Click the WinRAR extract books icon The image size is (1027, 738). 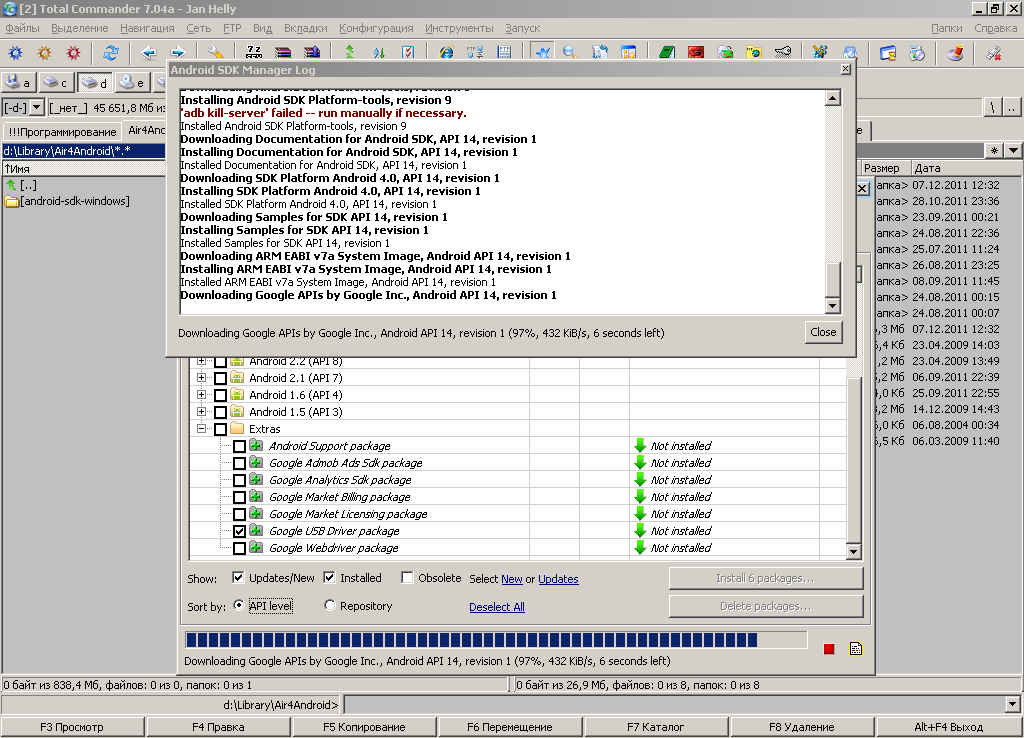tap(312, 52)
